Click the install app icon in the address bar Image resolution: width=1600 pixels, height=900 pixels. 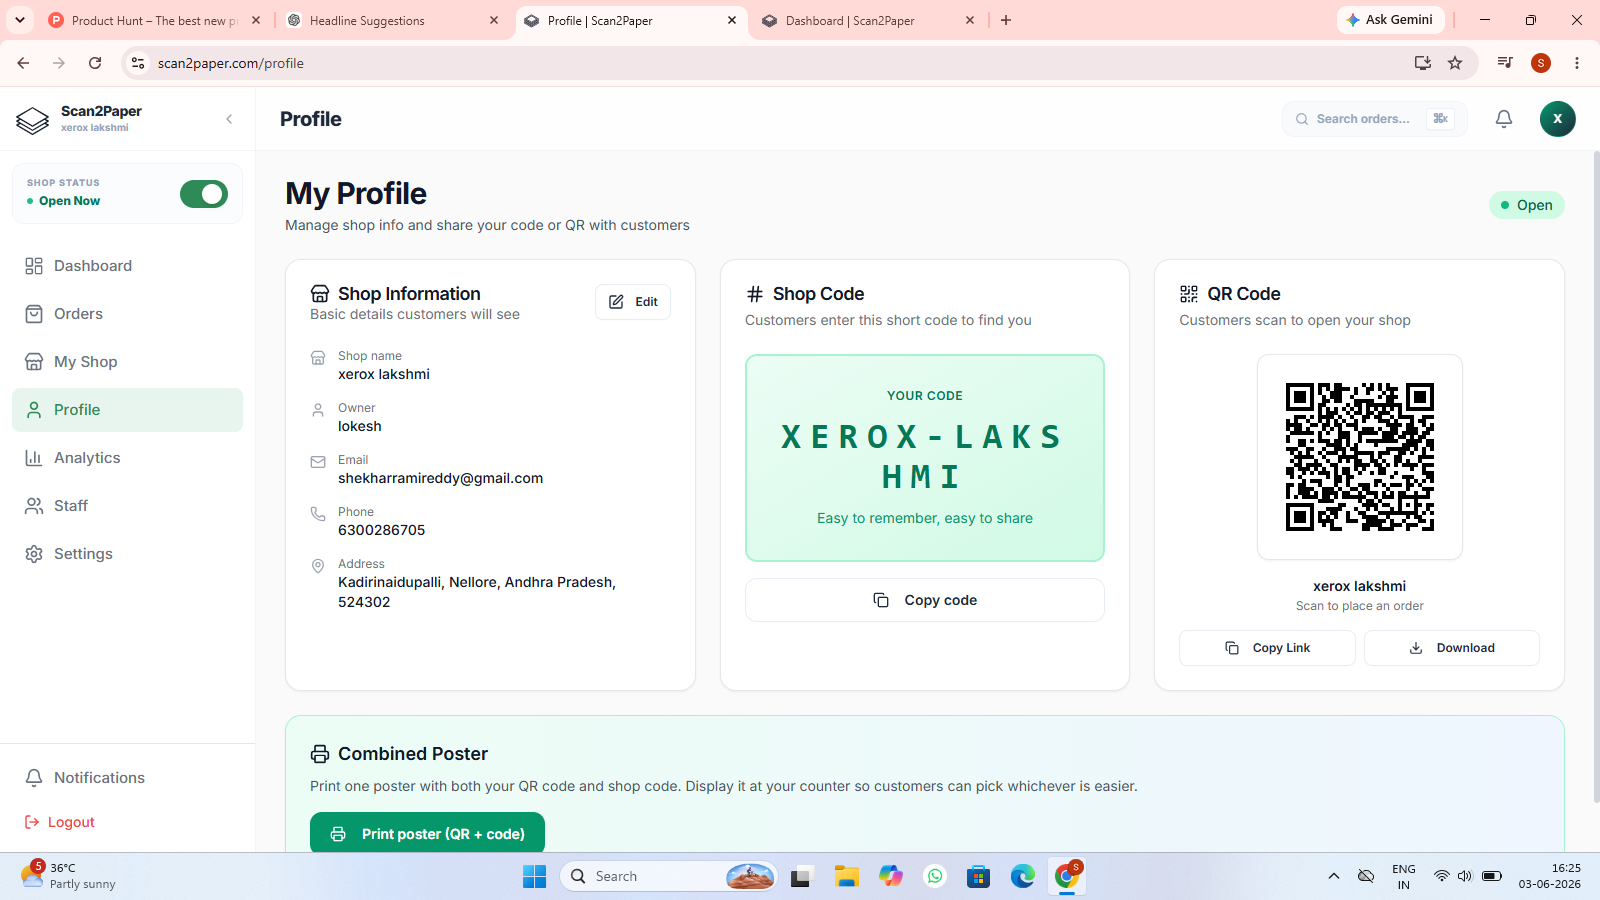1423,63
